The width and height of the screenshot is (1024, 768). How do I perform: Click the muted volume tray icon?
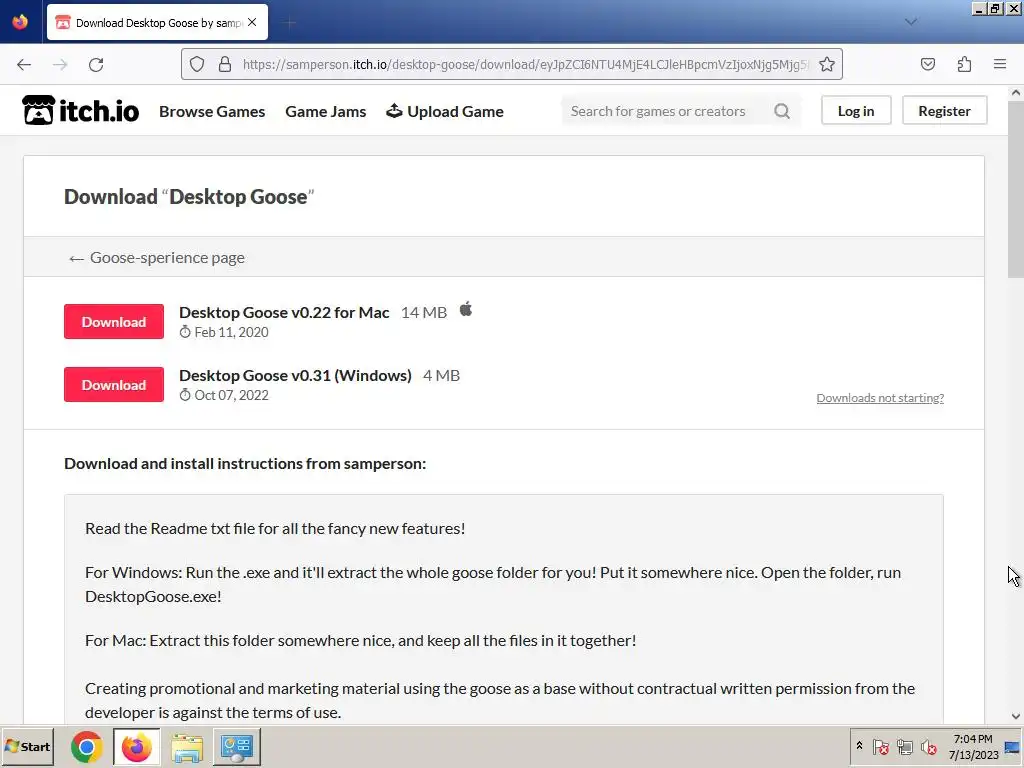tap(928, 746)
